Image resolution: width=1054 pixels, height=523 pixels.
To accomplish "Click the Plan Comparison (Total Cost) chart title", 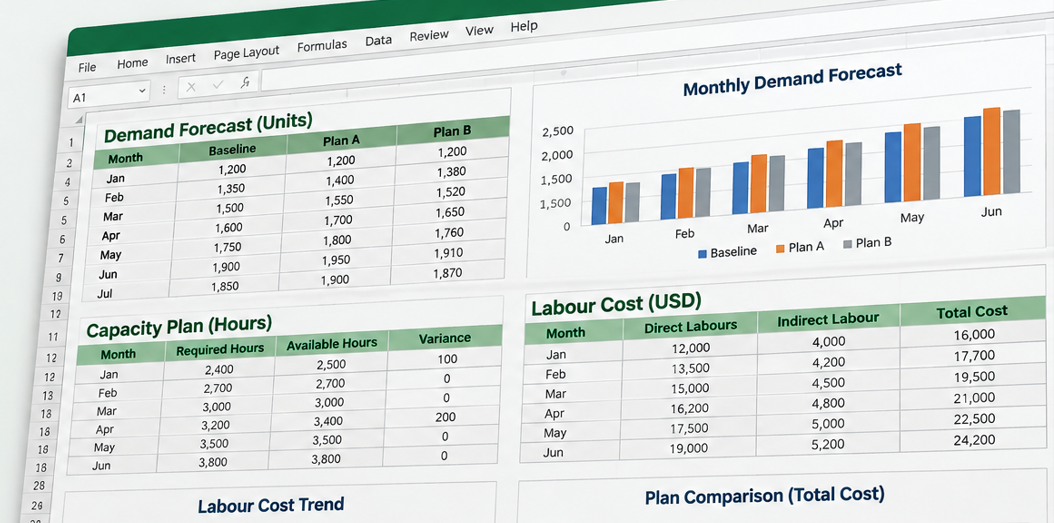I will click(765, 496).
